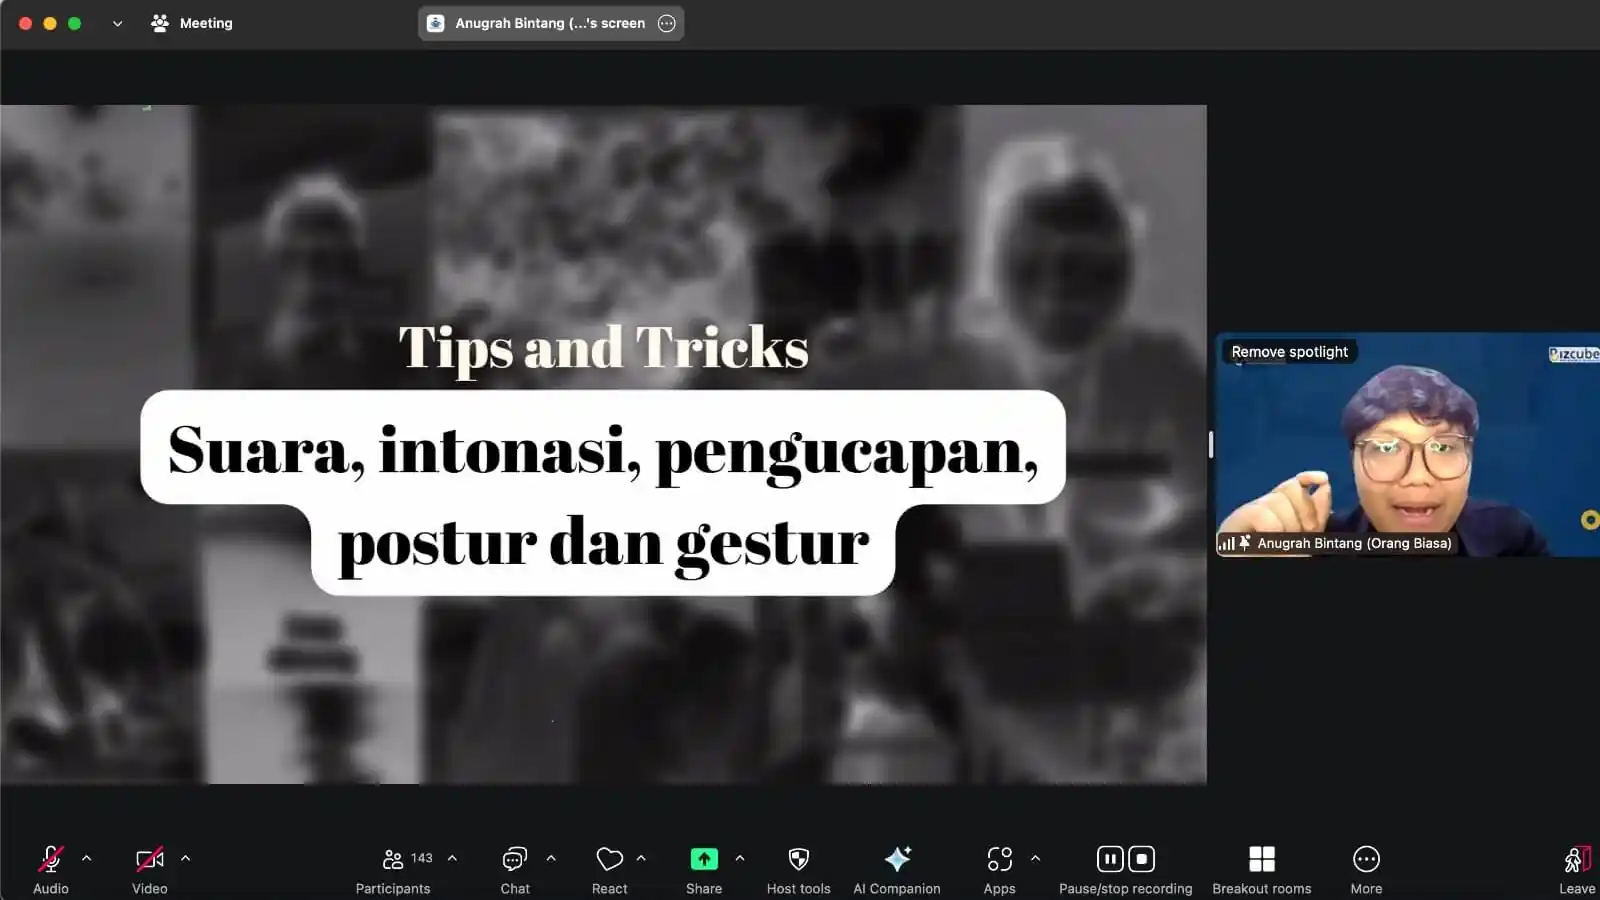Open the More options menu
The width and height of the screenshot is (1600, 900).
(x=1366, y=868)
